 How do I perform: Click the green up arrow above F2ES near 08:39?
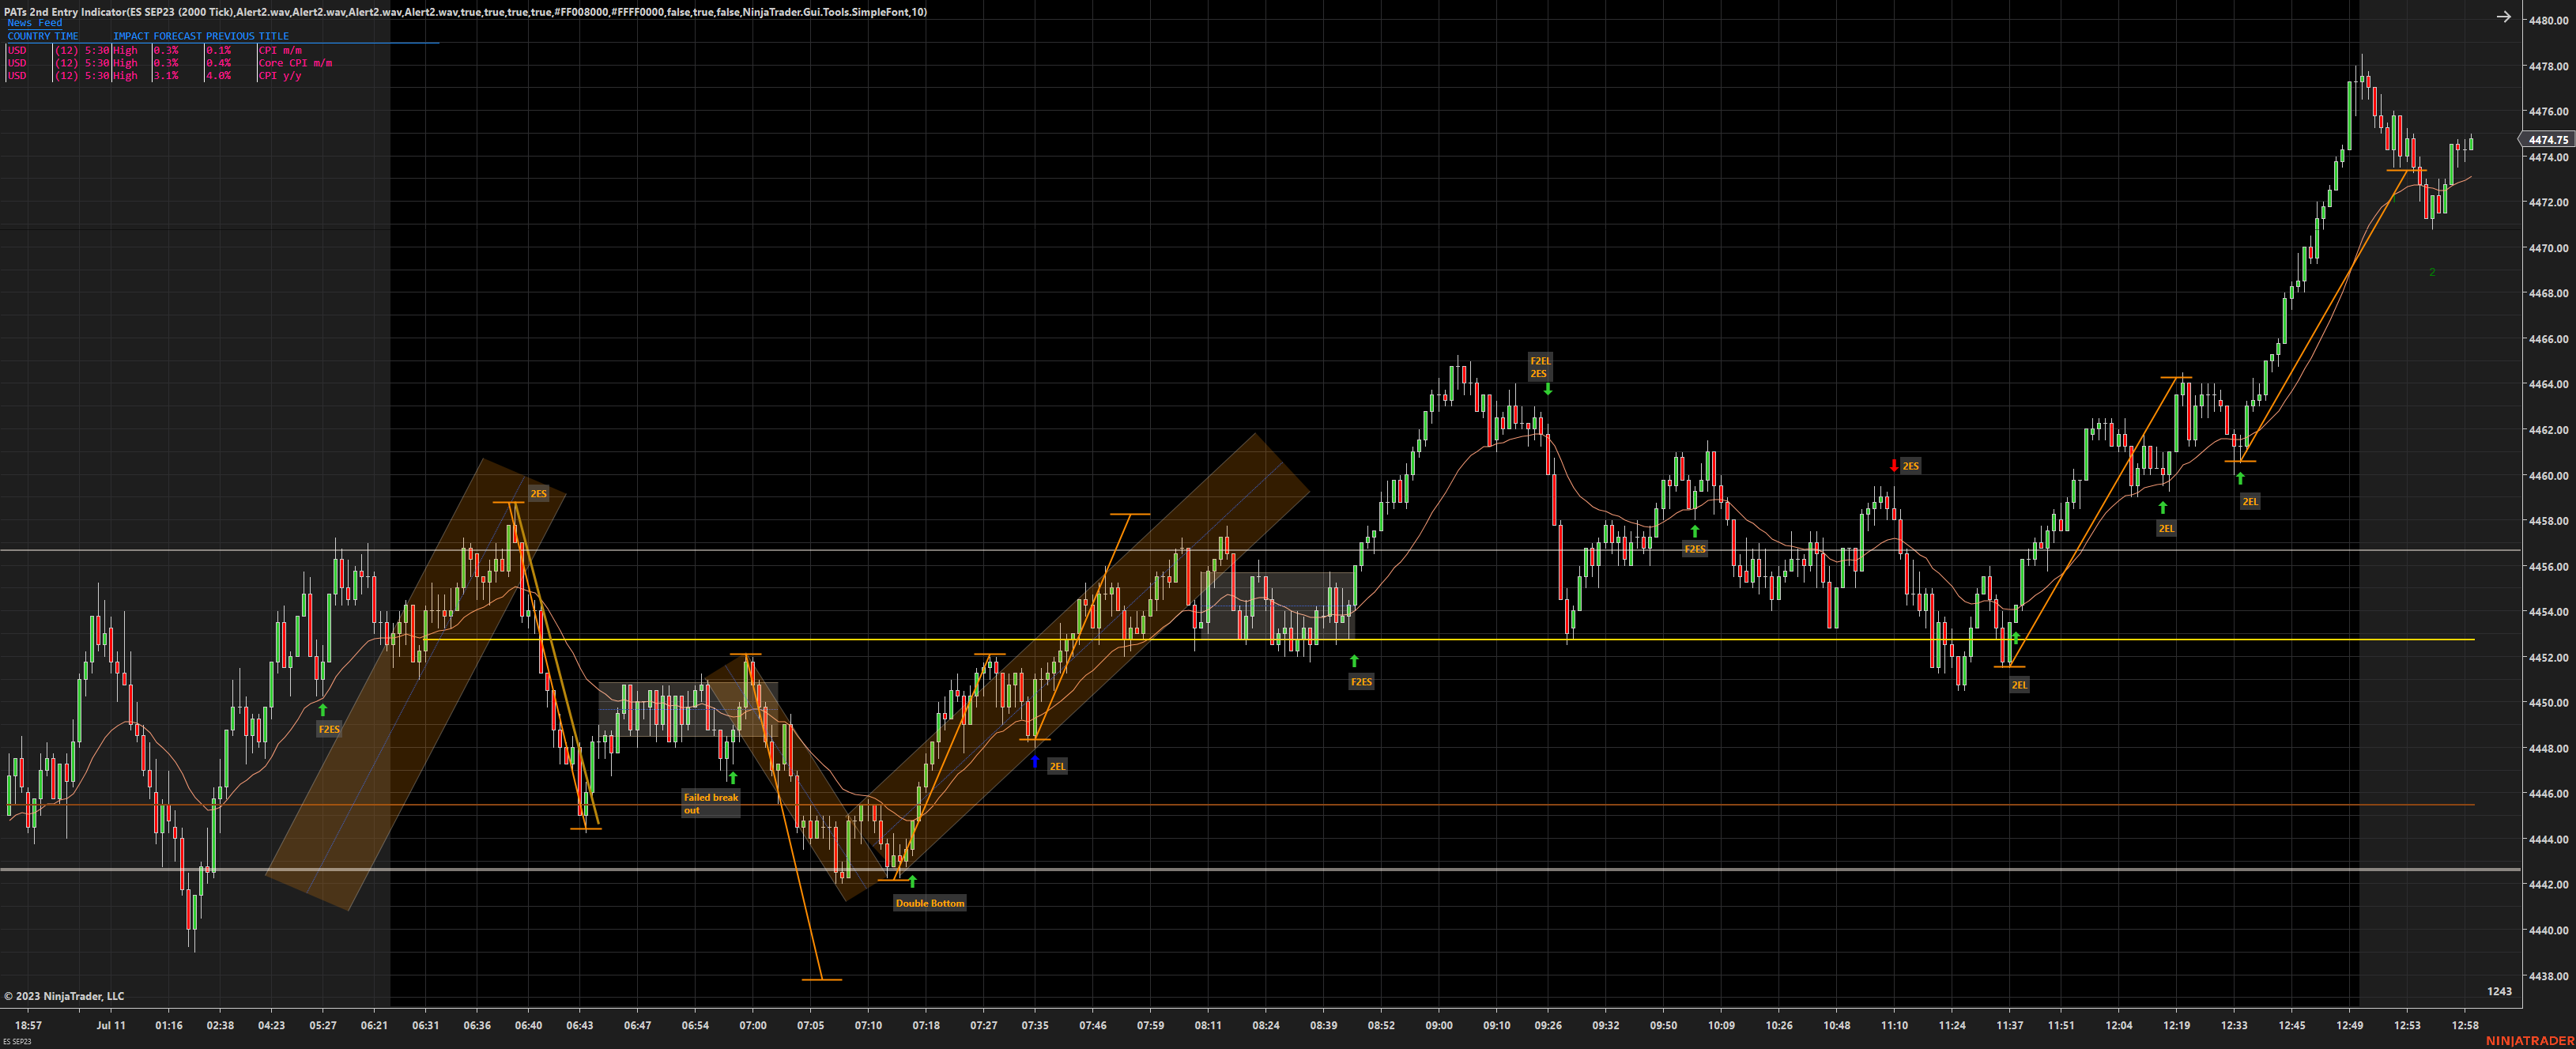1355,659
